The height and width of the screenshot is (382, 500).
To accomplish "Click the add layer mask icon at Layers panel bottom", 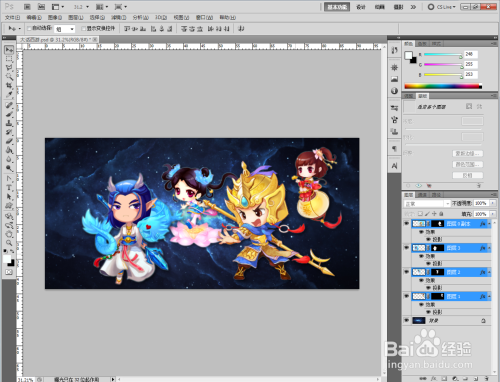I will click(x=444, y=379).
